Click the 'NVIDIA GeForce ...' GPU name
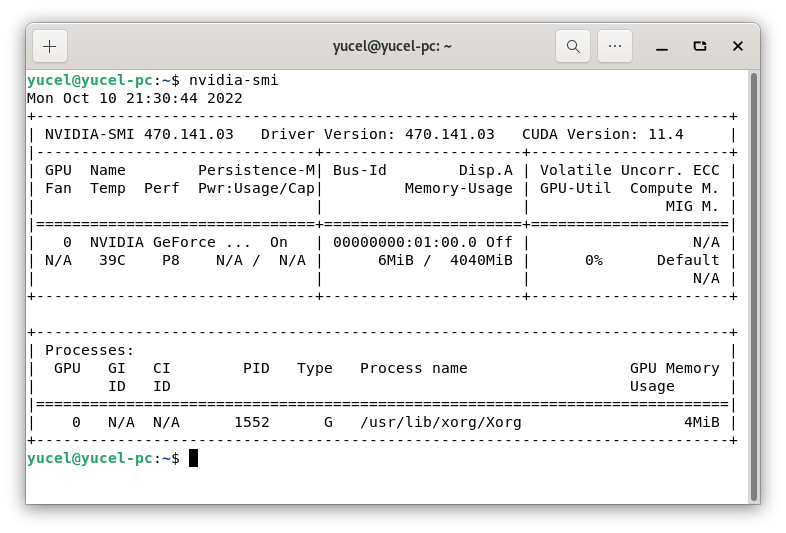The image size is (786, 533). (x=170, y=243)
